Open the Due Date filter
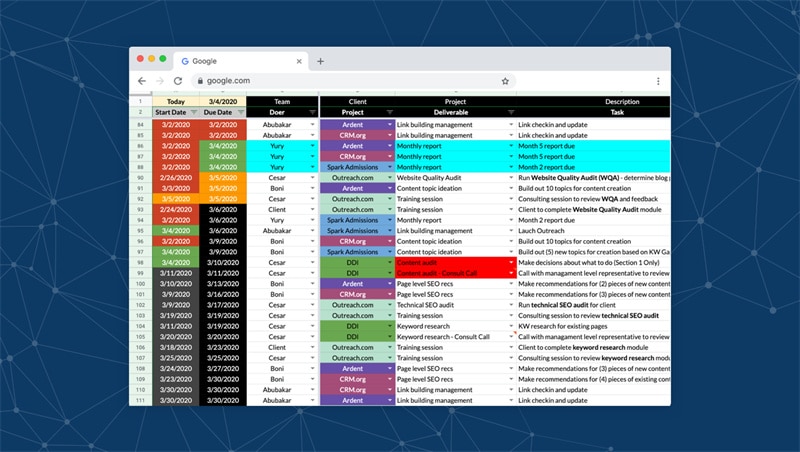 241,112
